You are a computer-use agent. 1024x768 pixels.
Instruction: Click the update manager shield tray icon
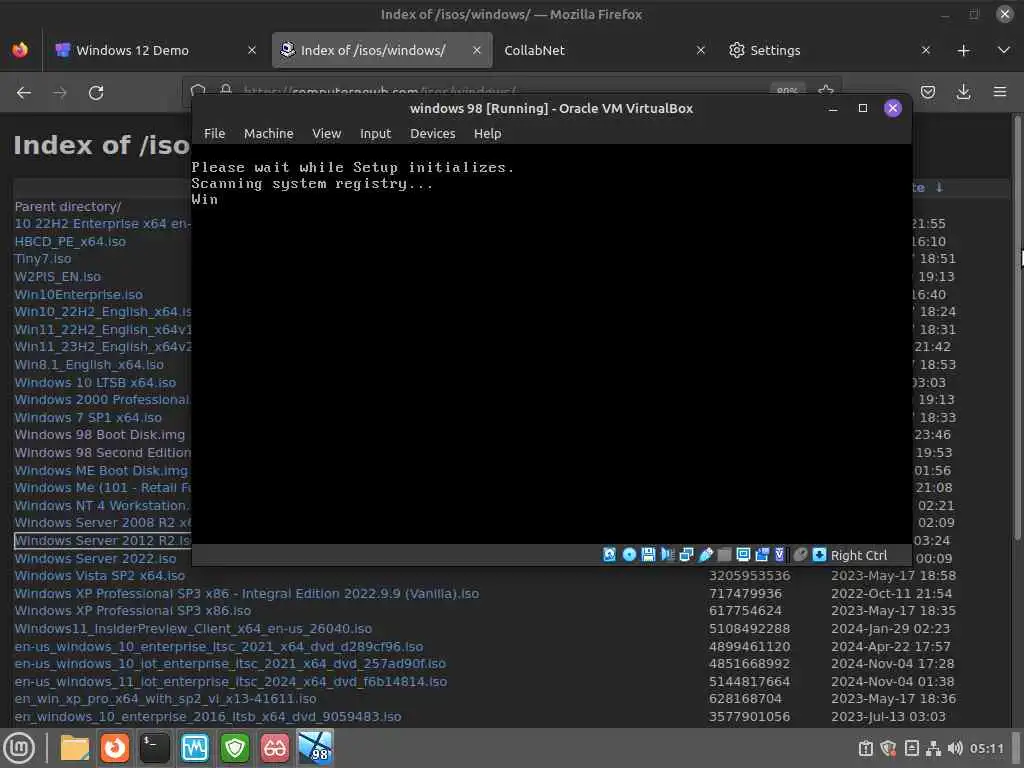(888, 748)
